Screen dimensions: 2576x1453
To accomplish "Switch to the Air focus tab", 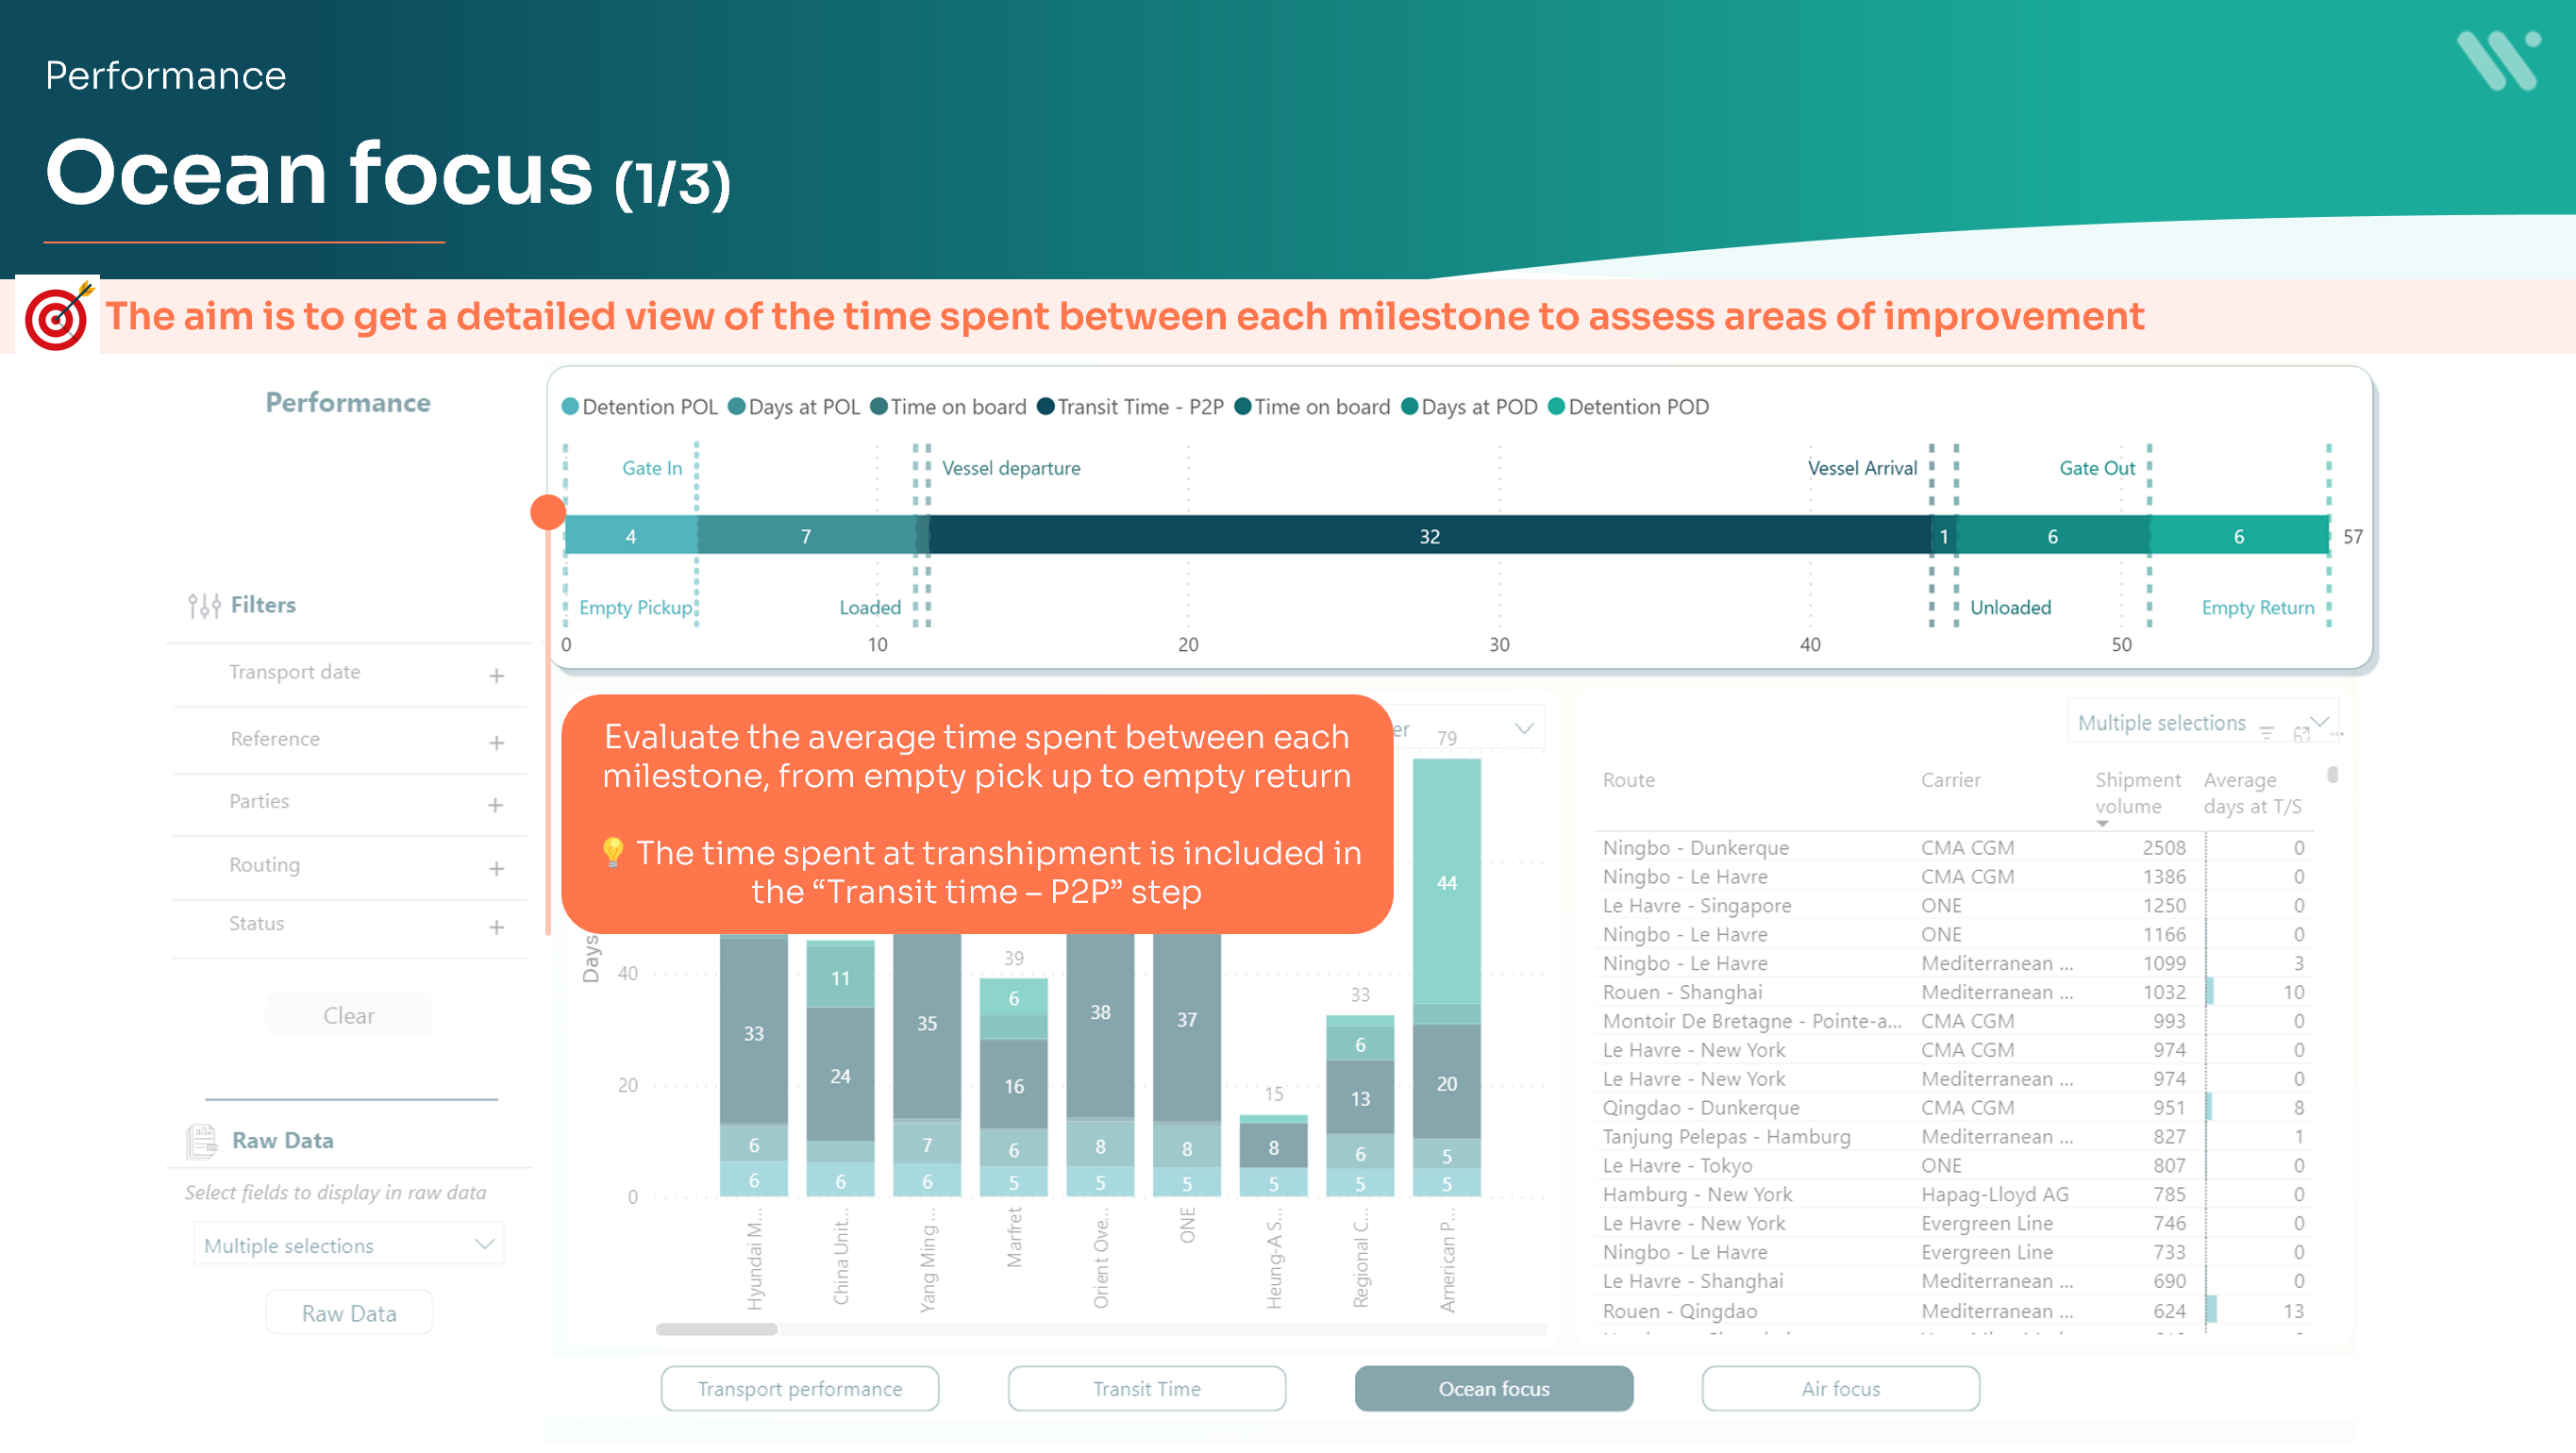I will 1840,1388.
